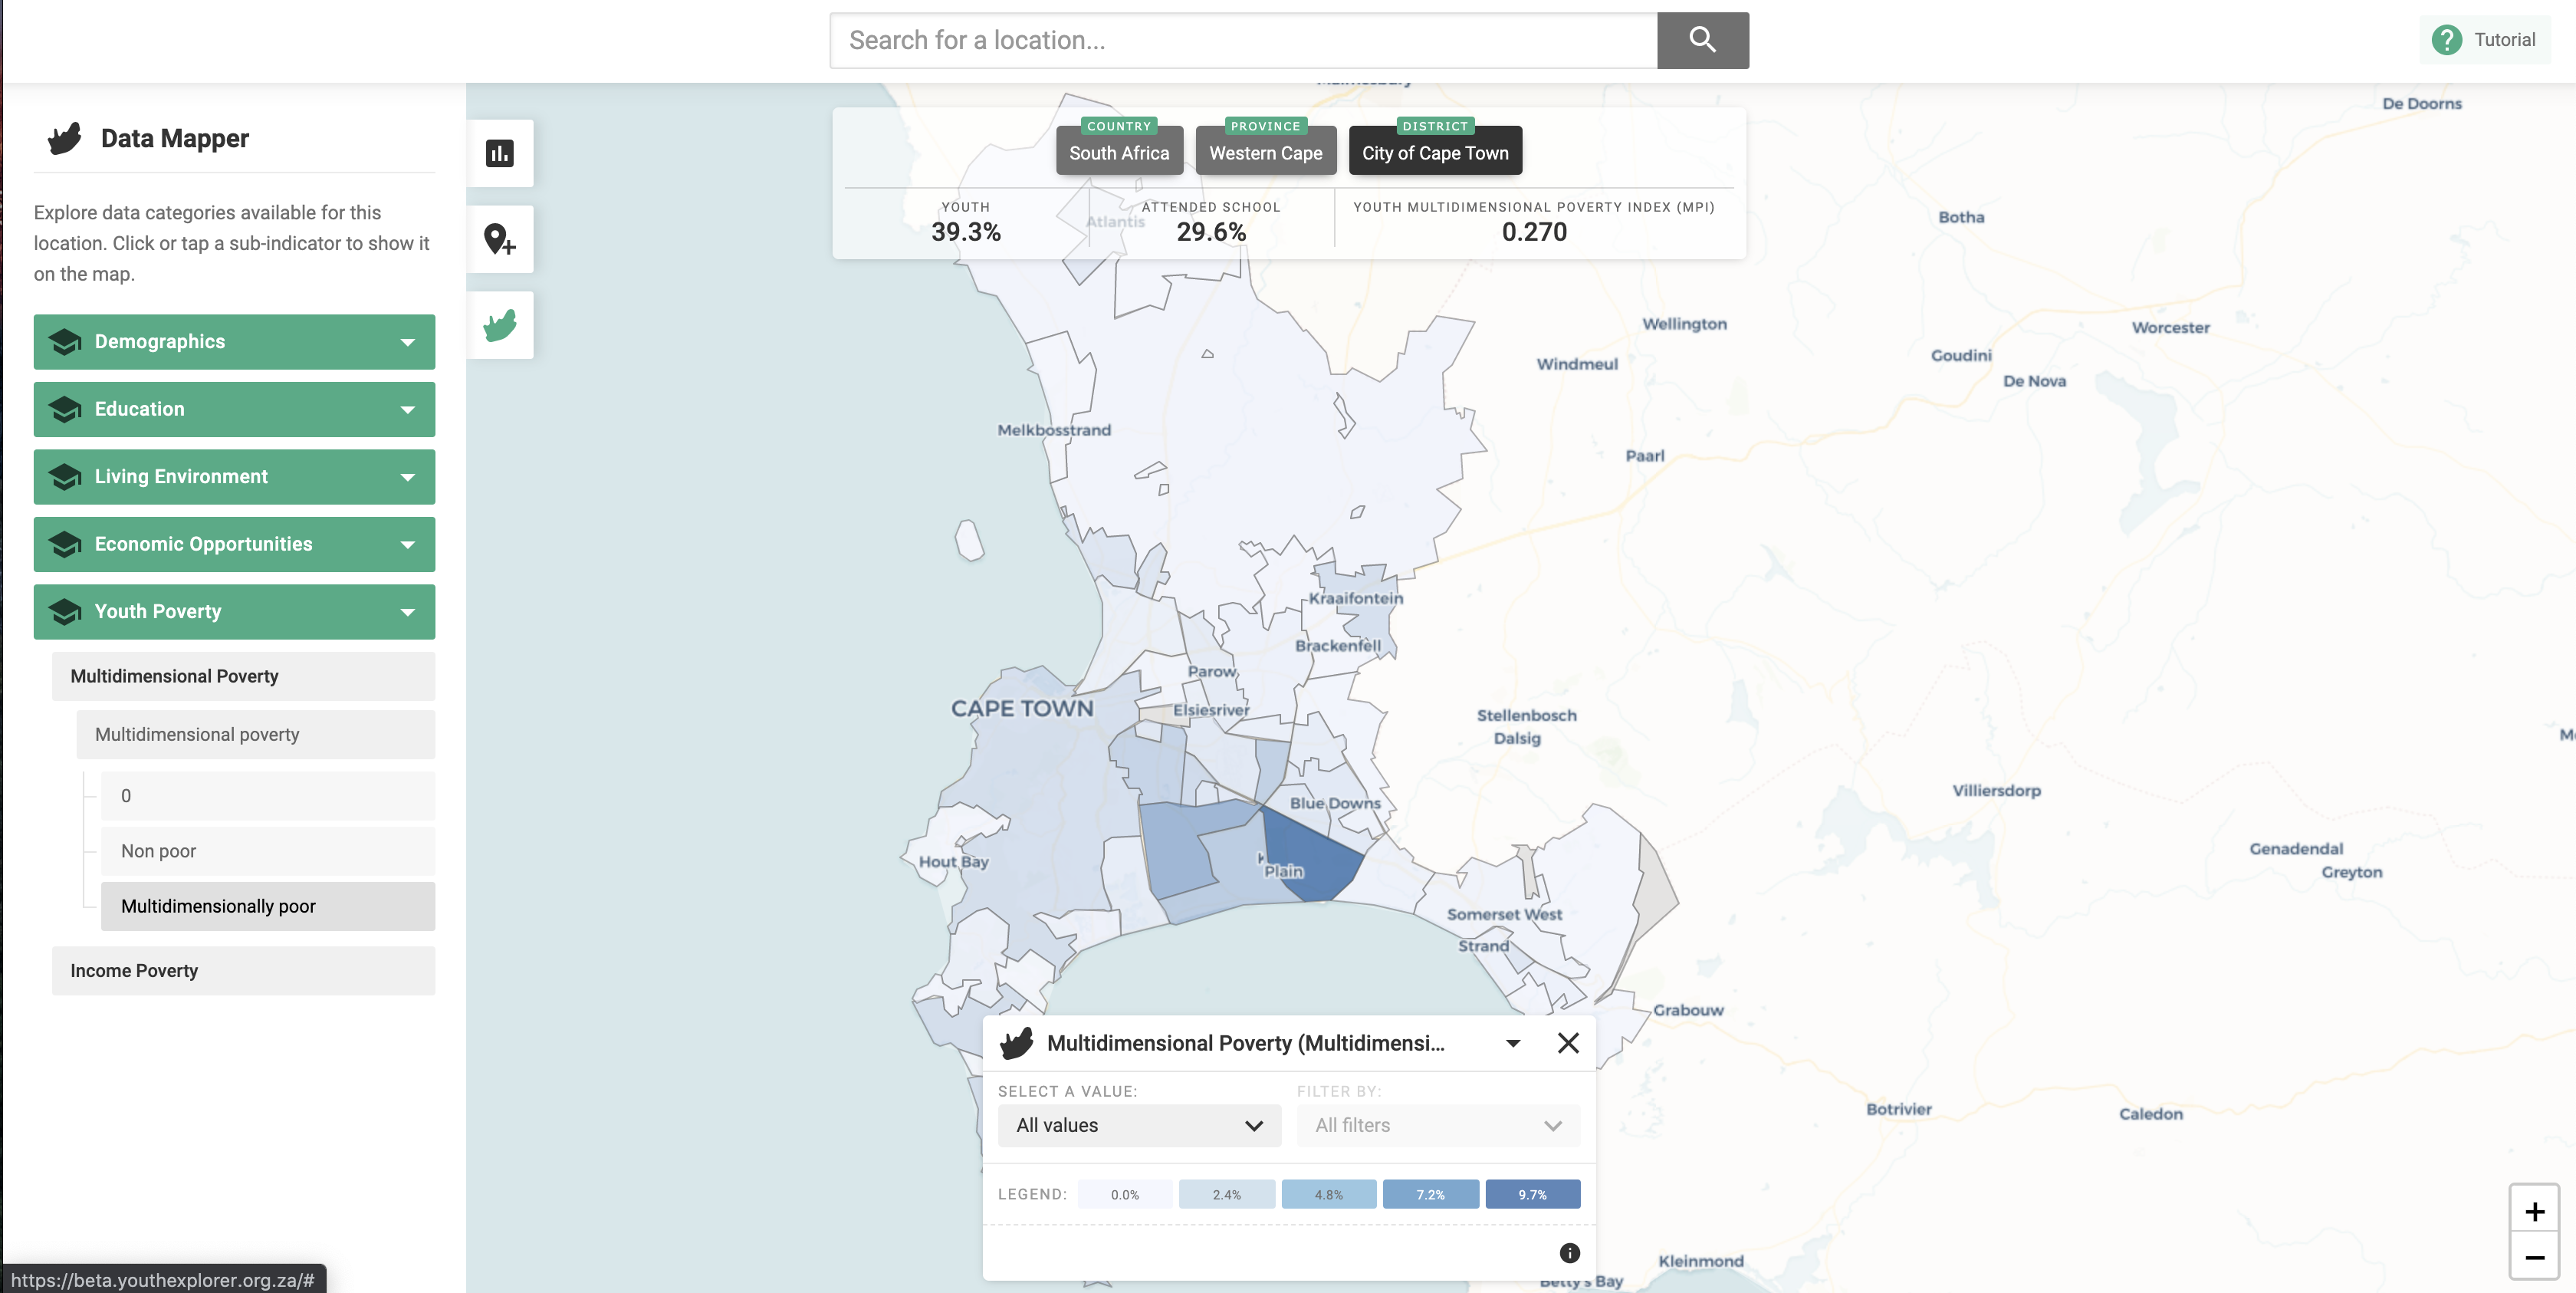Click the green South Africa map icon
The image size is (2576, 1293).
[x=499, y=325]
